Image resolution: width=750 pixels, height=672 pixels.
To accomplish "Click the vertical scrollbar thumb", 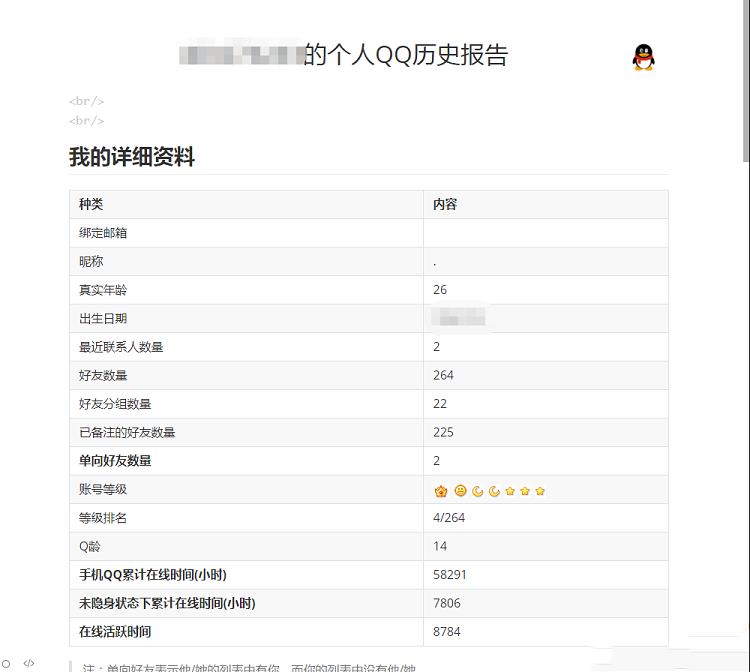I will click(x=746, y=81).
